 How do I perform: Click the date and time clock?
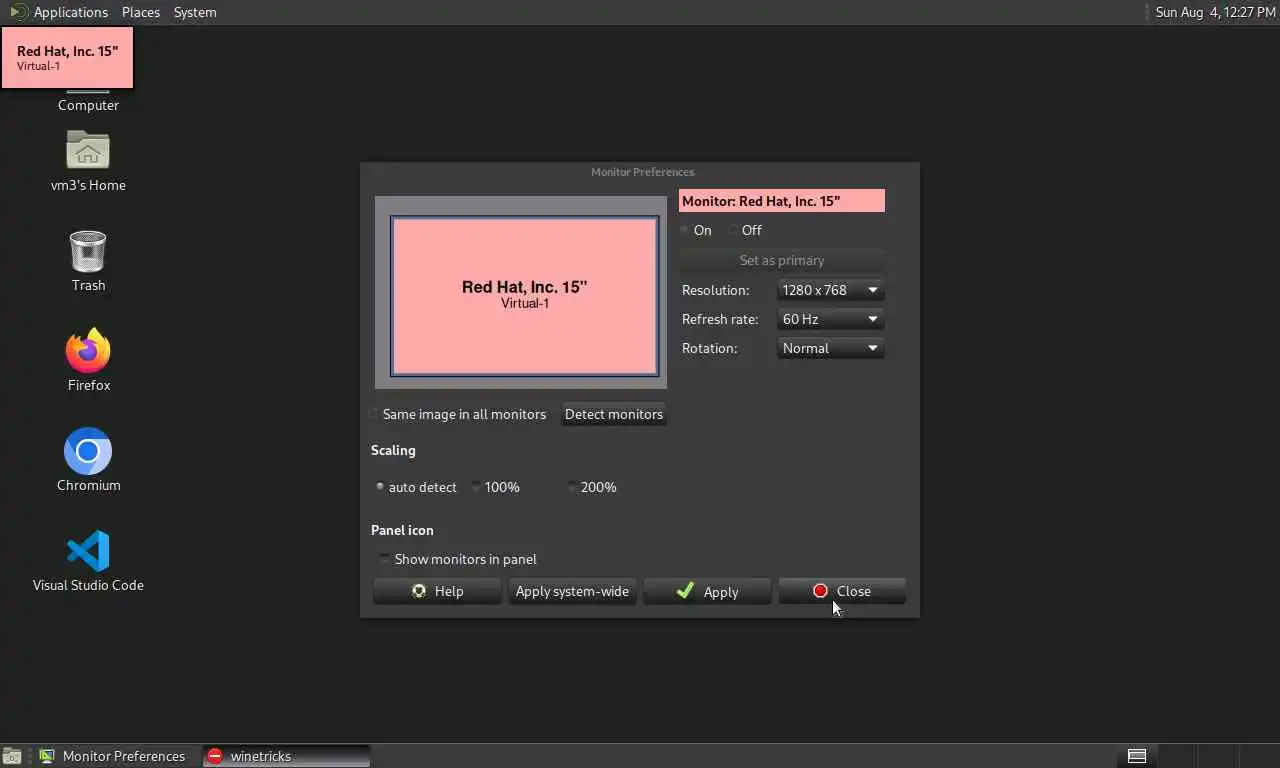pos(1215,12)
